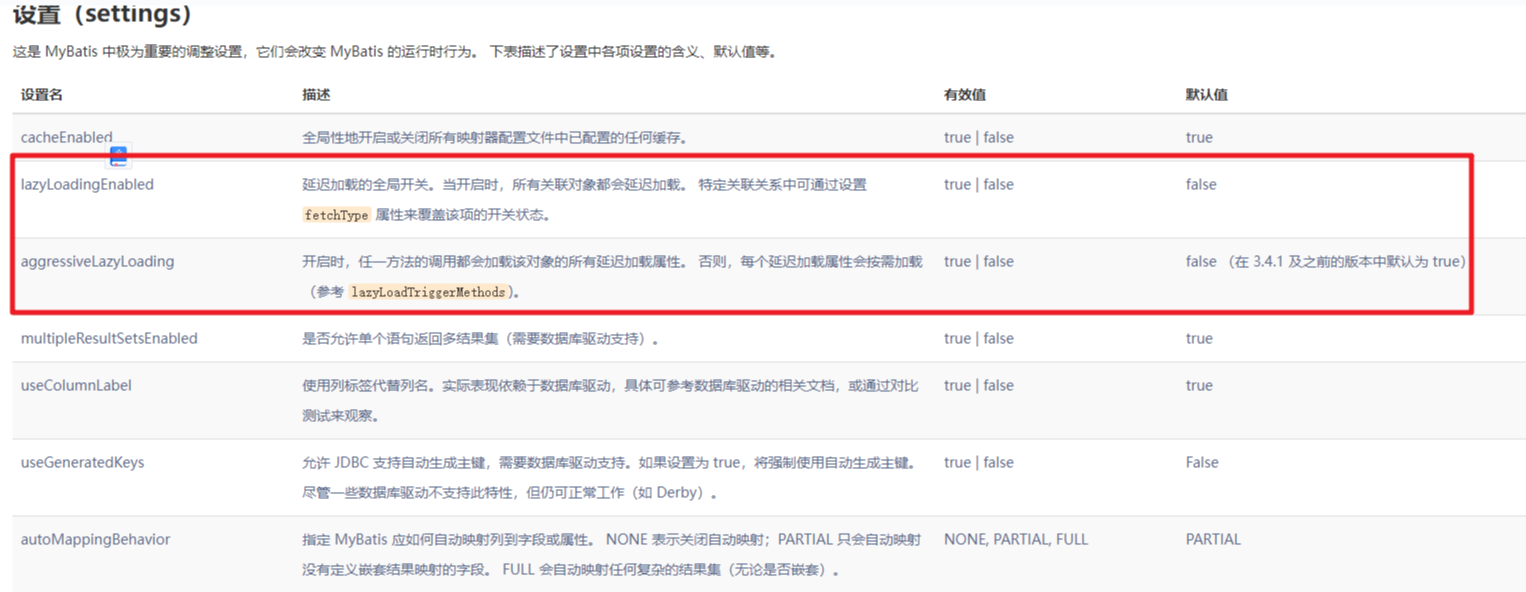
Task: Click 'true | false' in the useColumnLabel row
Action: (x=978, y=385)
